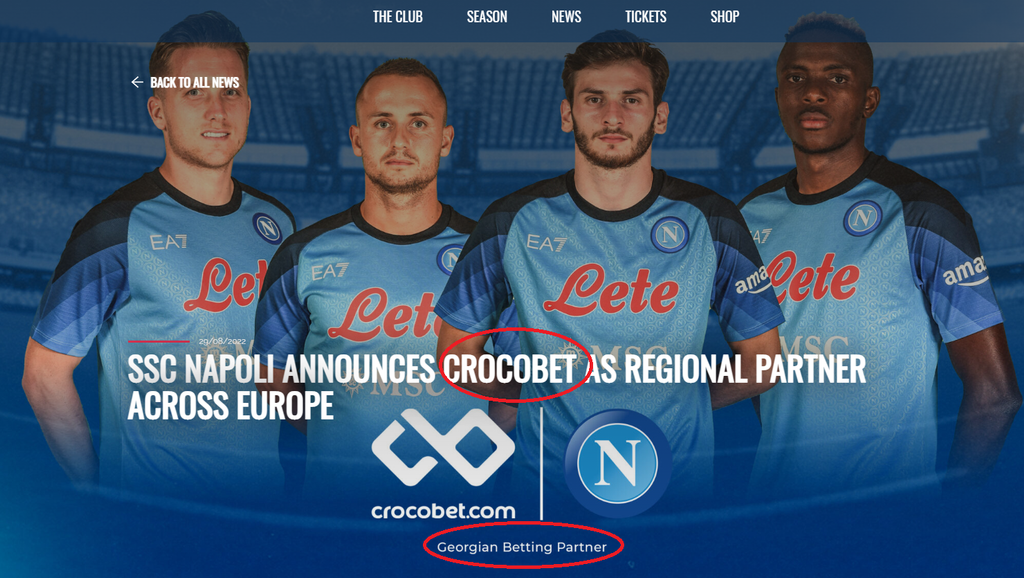Open the TICKETS page
Image resolution: width=1024 pixels, height=578 pixels.
point(645,17)
